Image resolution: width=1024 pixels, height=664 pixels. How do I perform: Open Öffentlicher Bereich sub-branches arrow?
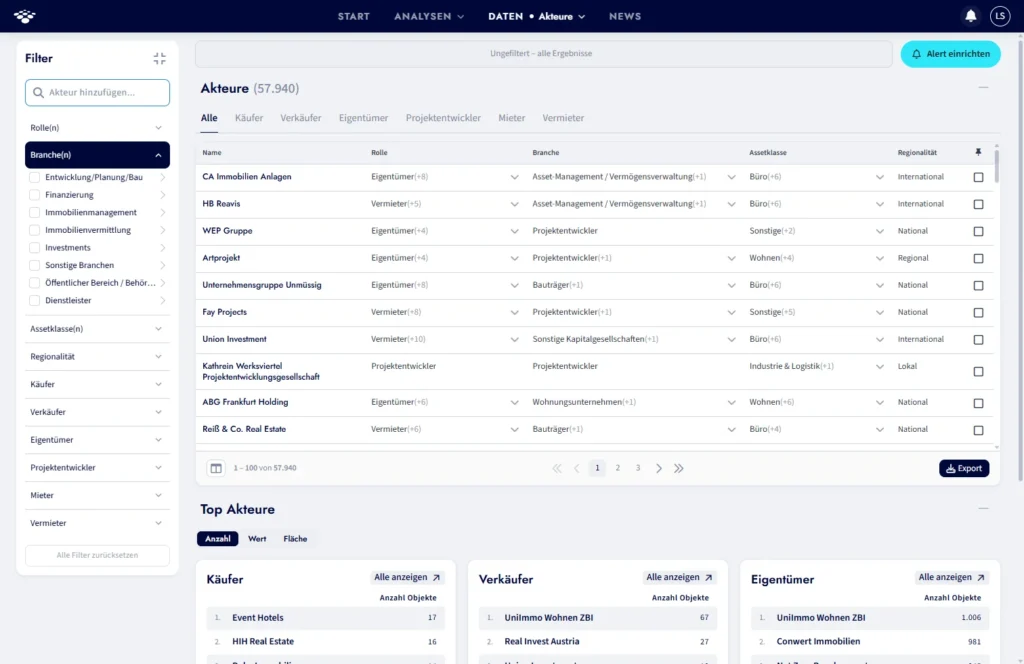(163, 283)
